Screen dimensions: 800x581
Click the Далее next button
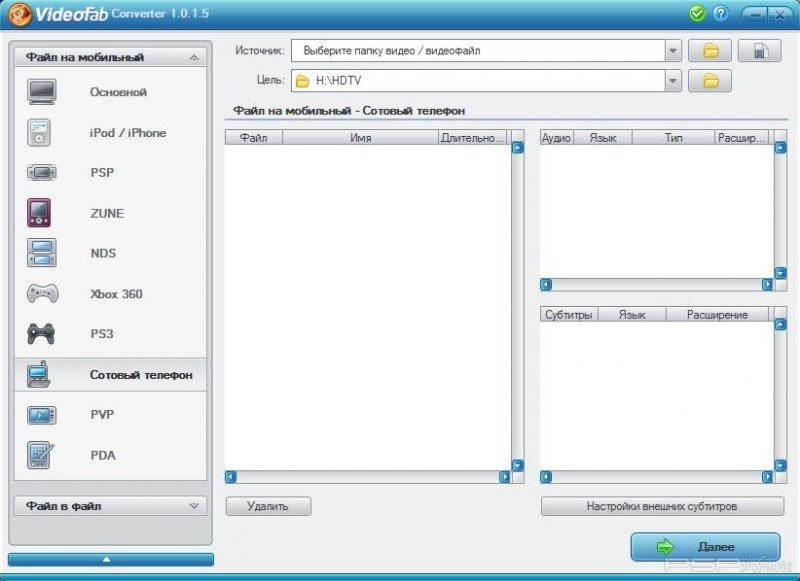coord(706,547)
